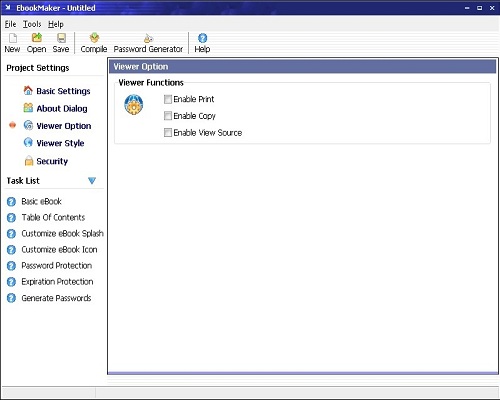Enable the Print checkbox
500x400 pixels.
tap(168, 99)
